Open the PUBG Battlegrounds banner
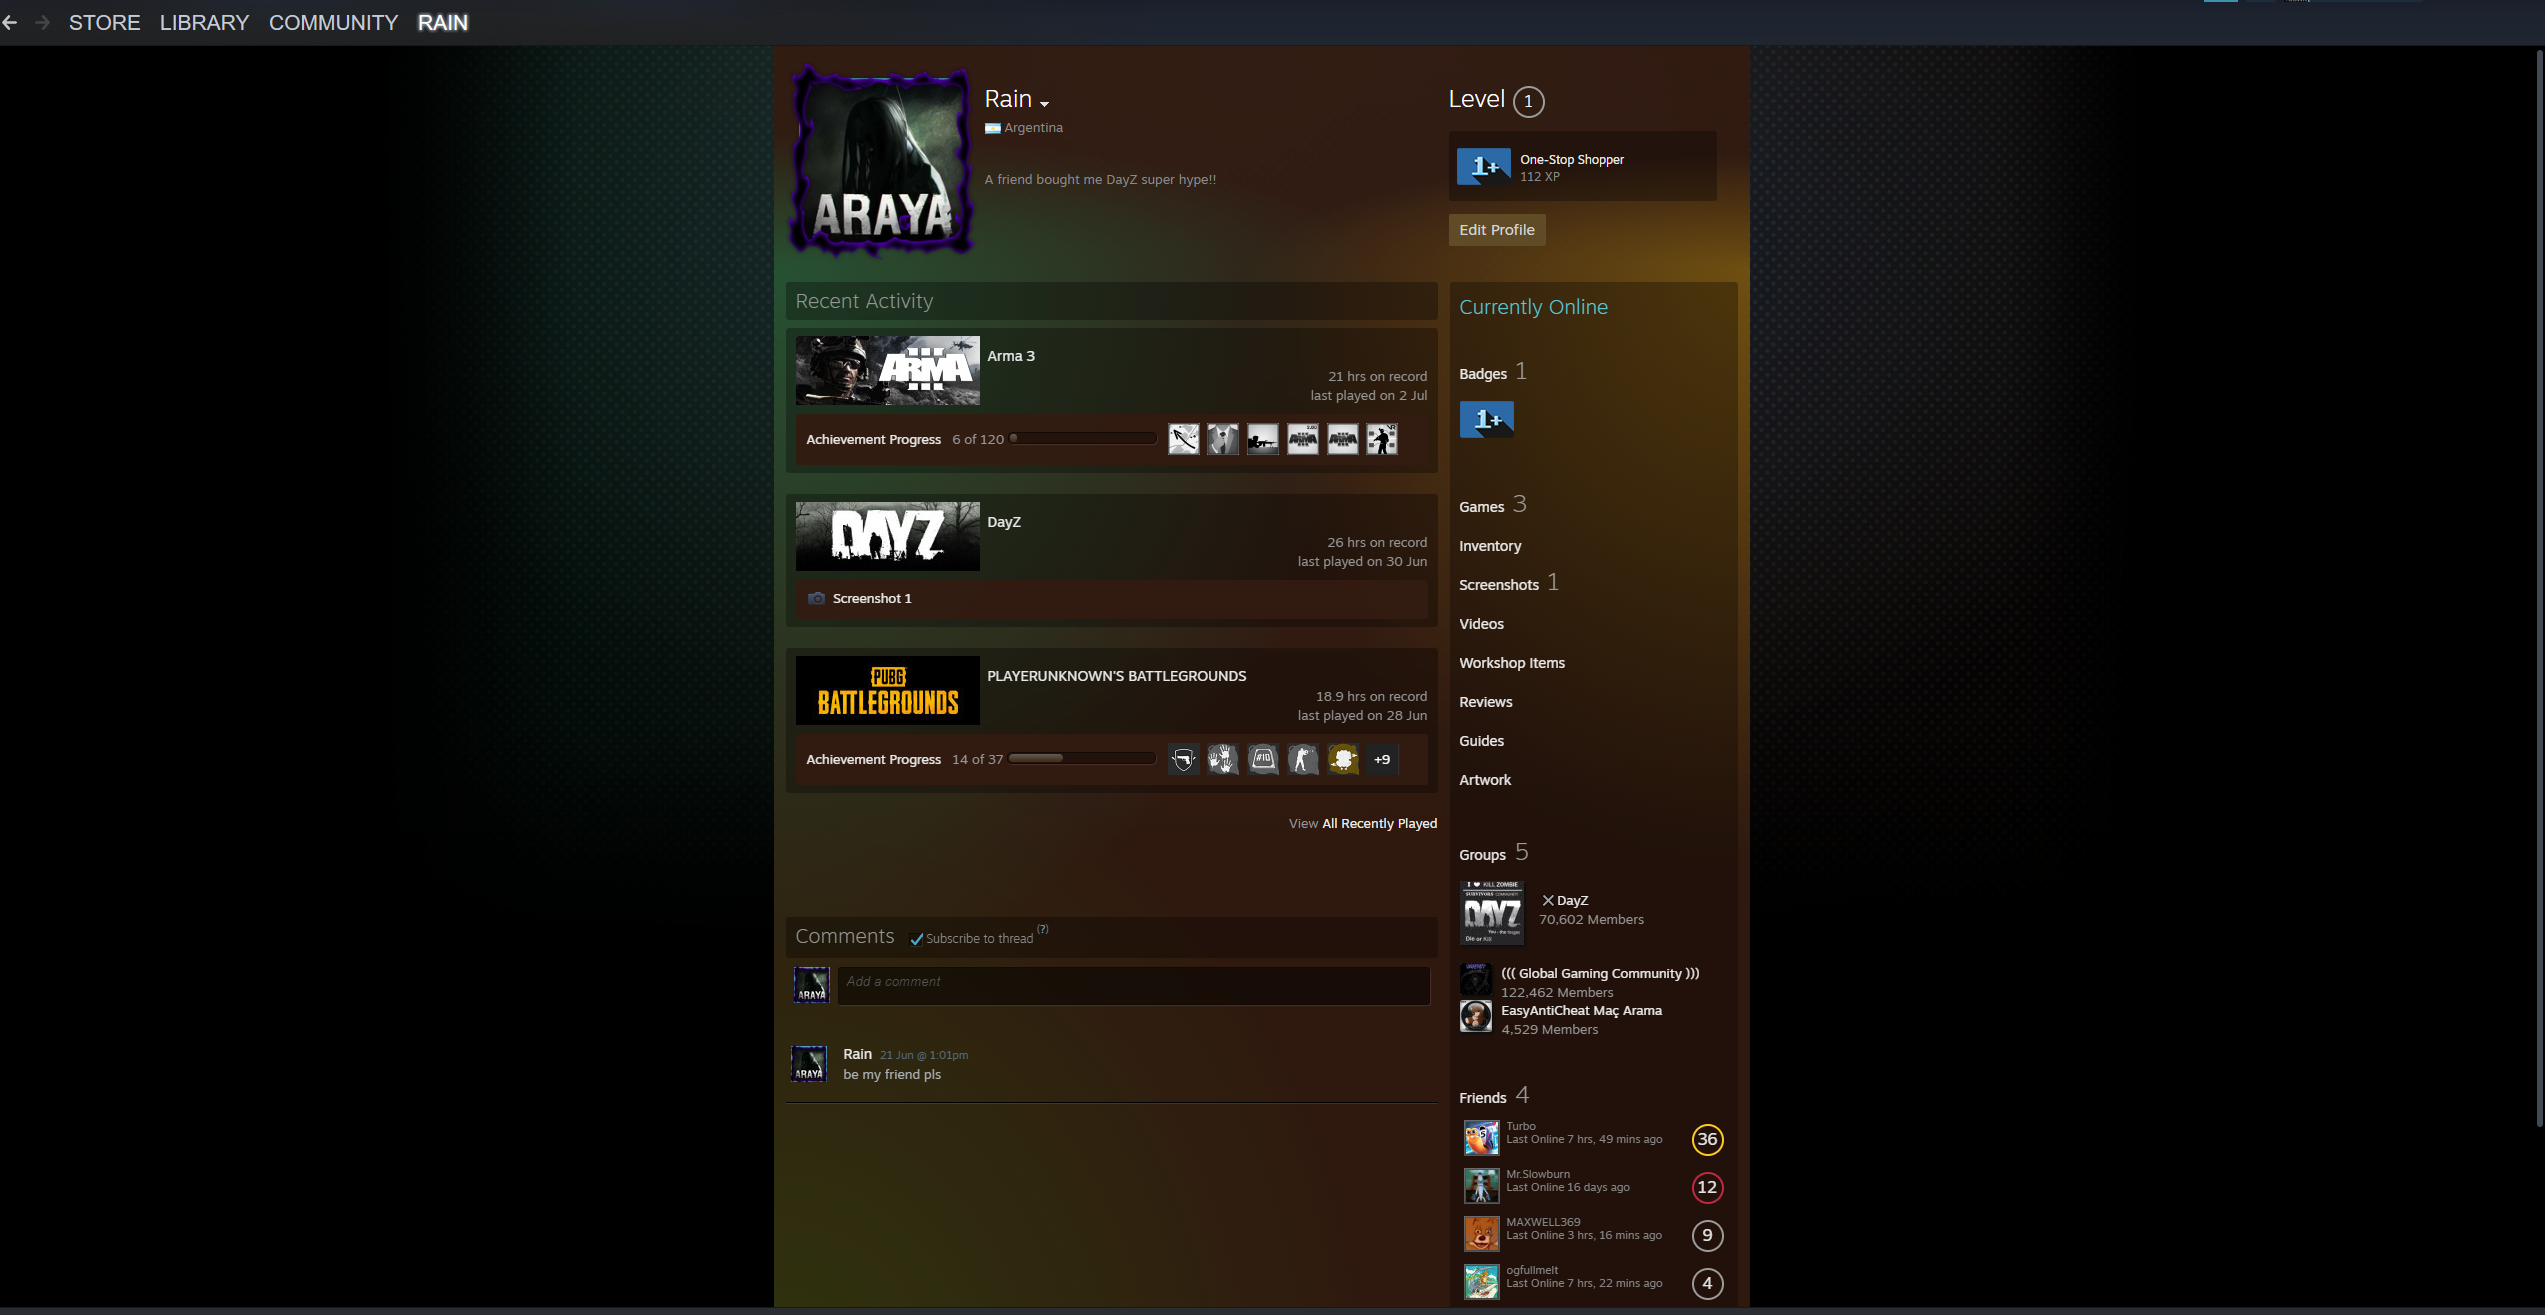Viewport: 2545px width, 1315px height. [887, 690]
